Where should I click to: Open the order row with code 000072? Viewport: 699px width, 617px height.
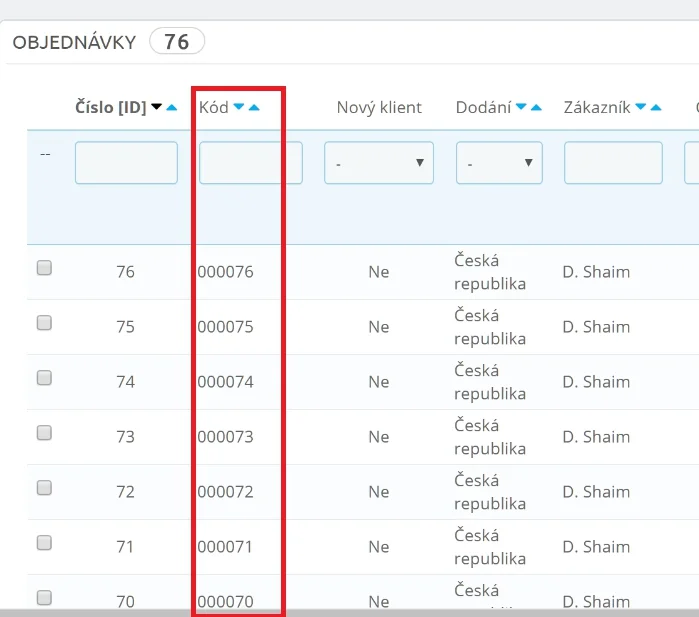[226, 492]
